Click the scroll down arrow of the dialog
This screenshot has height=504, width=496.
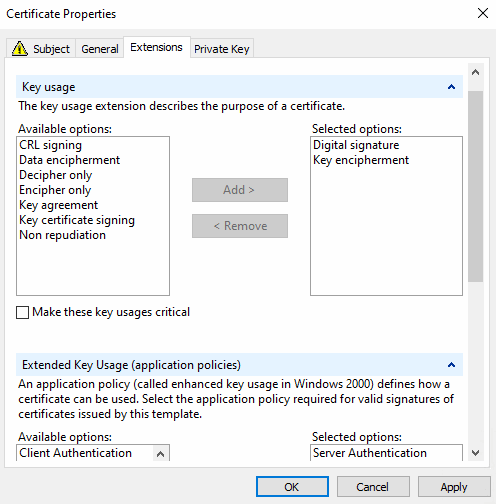point(475,453)
